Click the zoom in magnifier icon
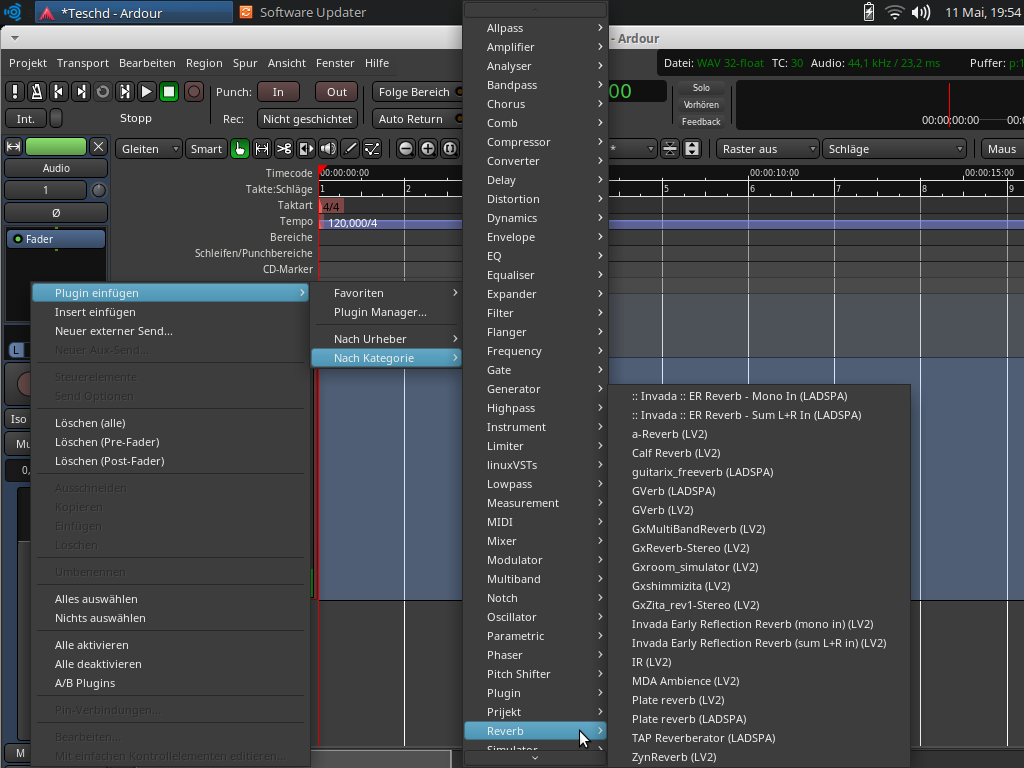The width and height of the screenshot is (1024, 768). [428, 149]
